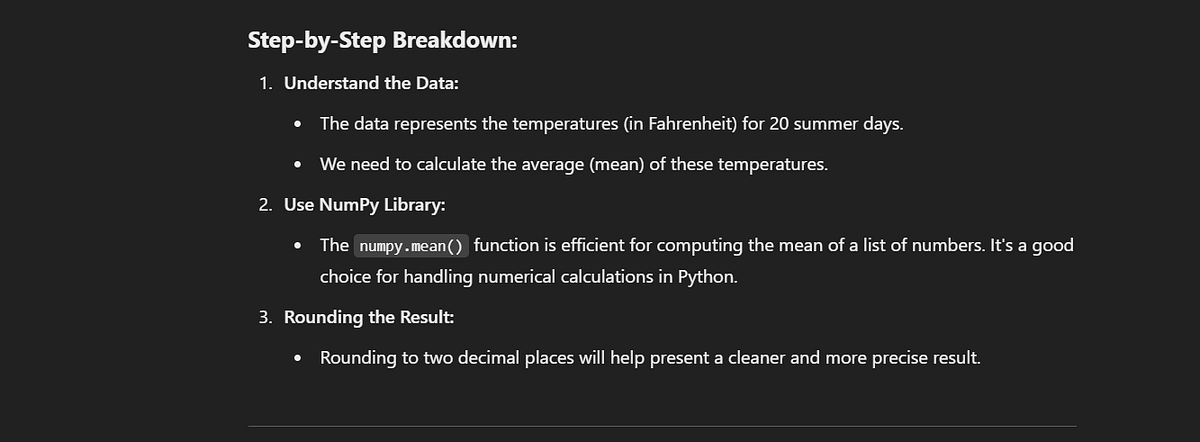Click the Use NumPy Library list title

point(365,205)
